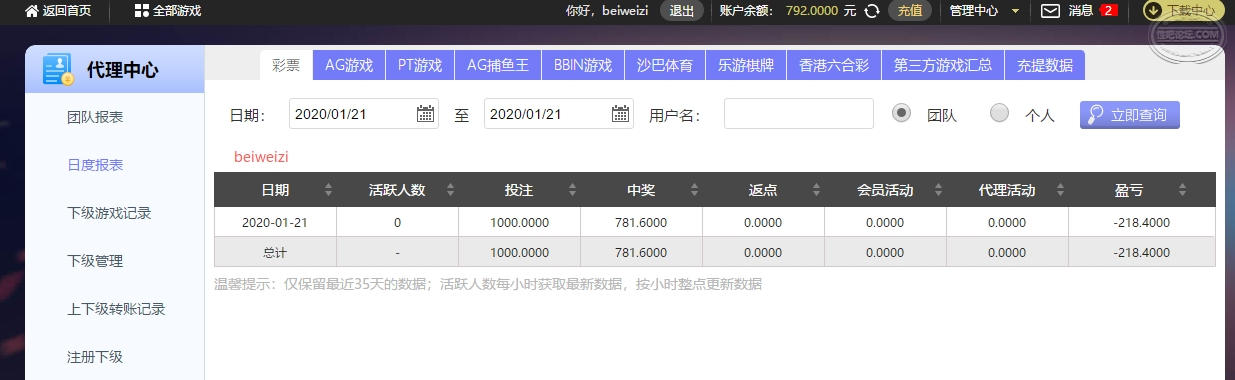The width and height of the screenshot is (1235, 380).
Task: Open the 消息 messages link
Action: (1080, 11)
